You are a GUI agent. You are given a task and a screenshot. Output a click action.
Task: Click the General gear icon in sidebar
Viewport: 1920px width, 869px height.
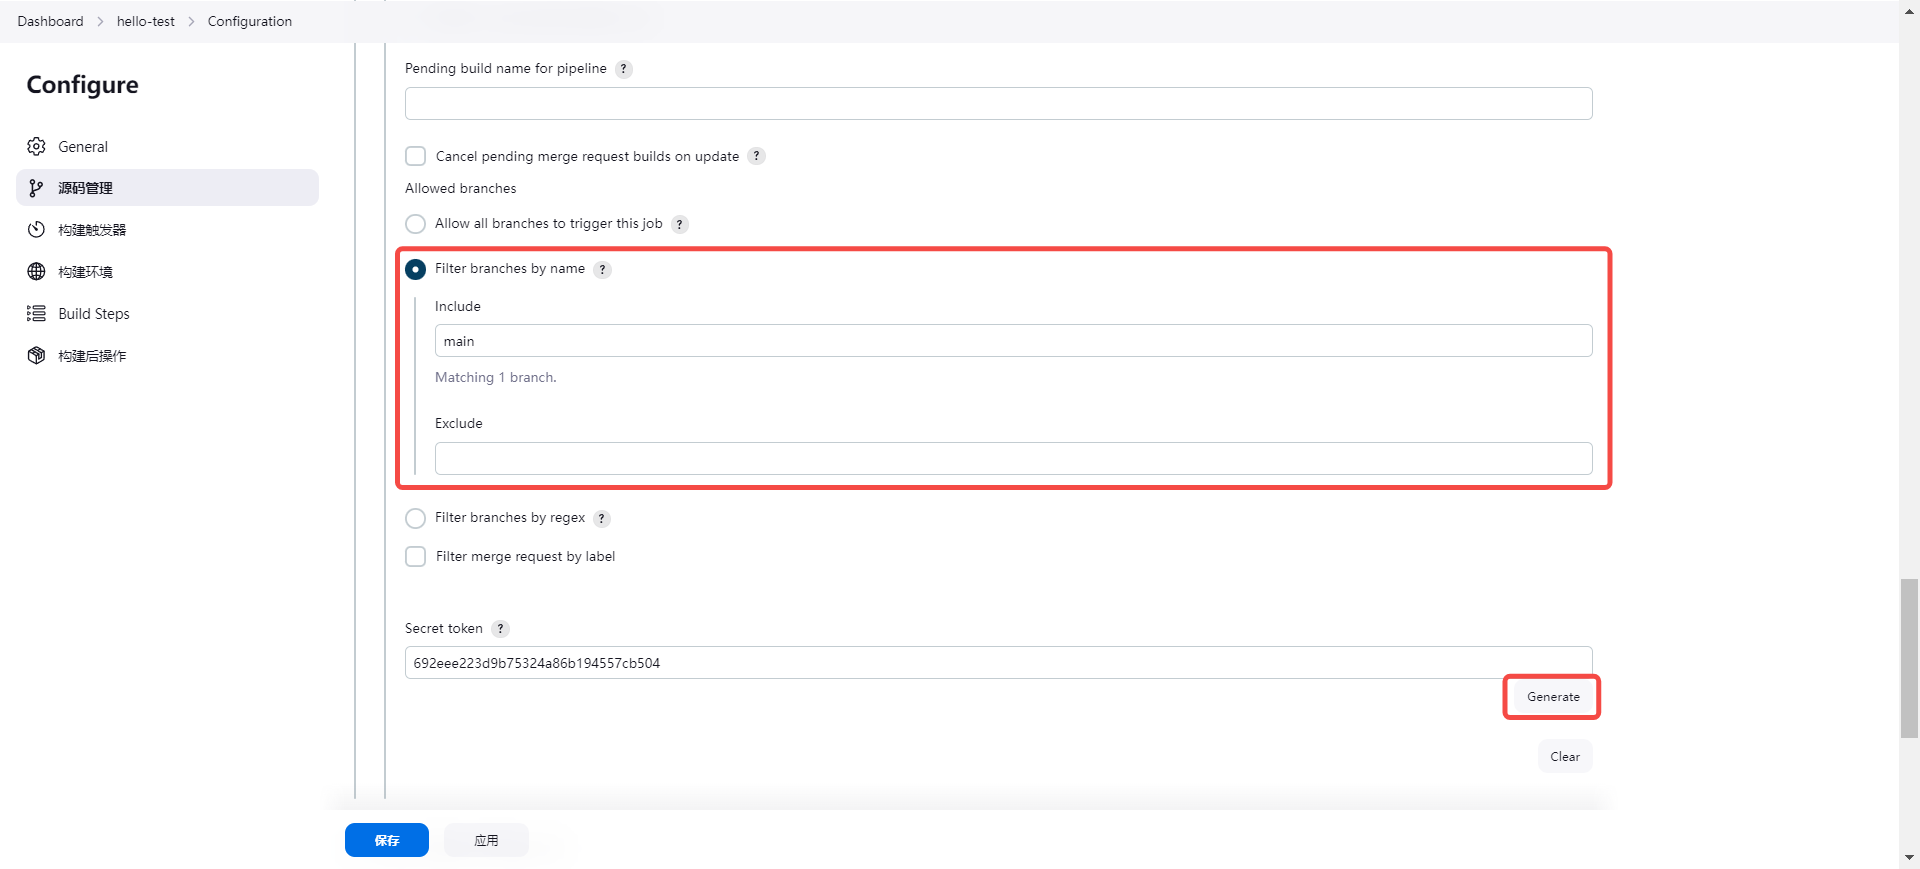[37, 147]
